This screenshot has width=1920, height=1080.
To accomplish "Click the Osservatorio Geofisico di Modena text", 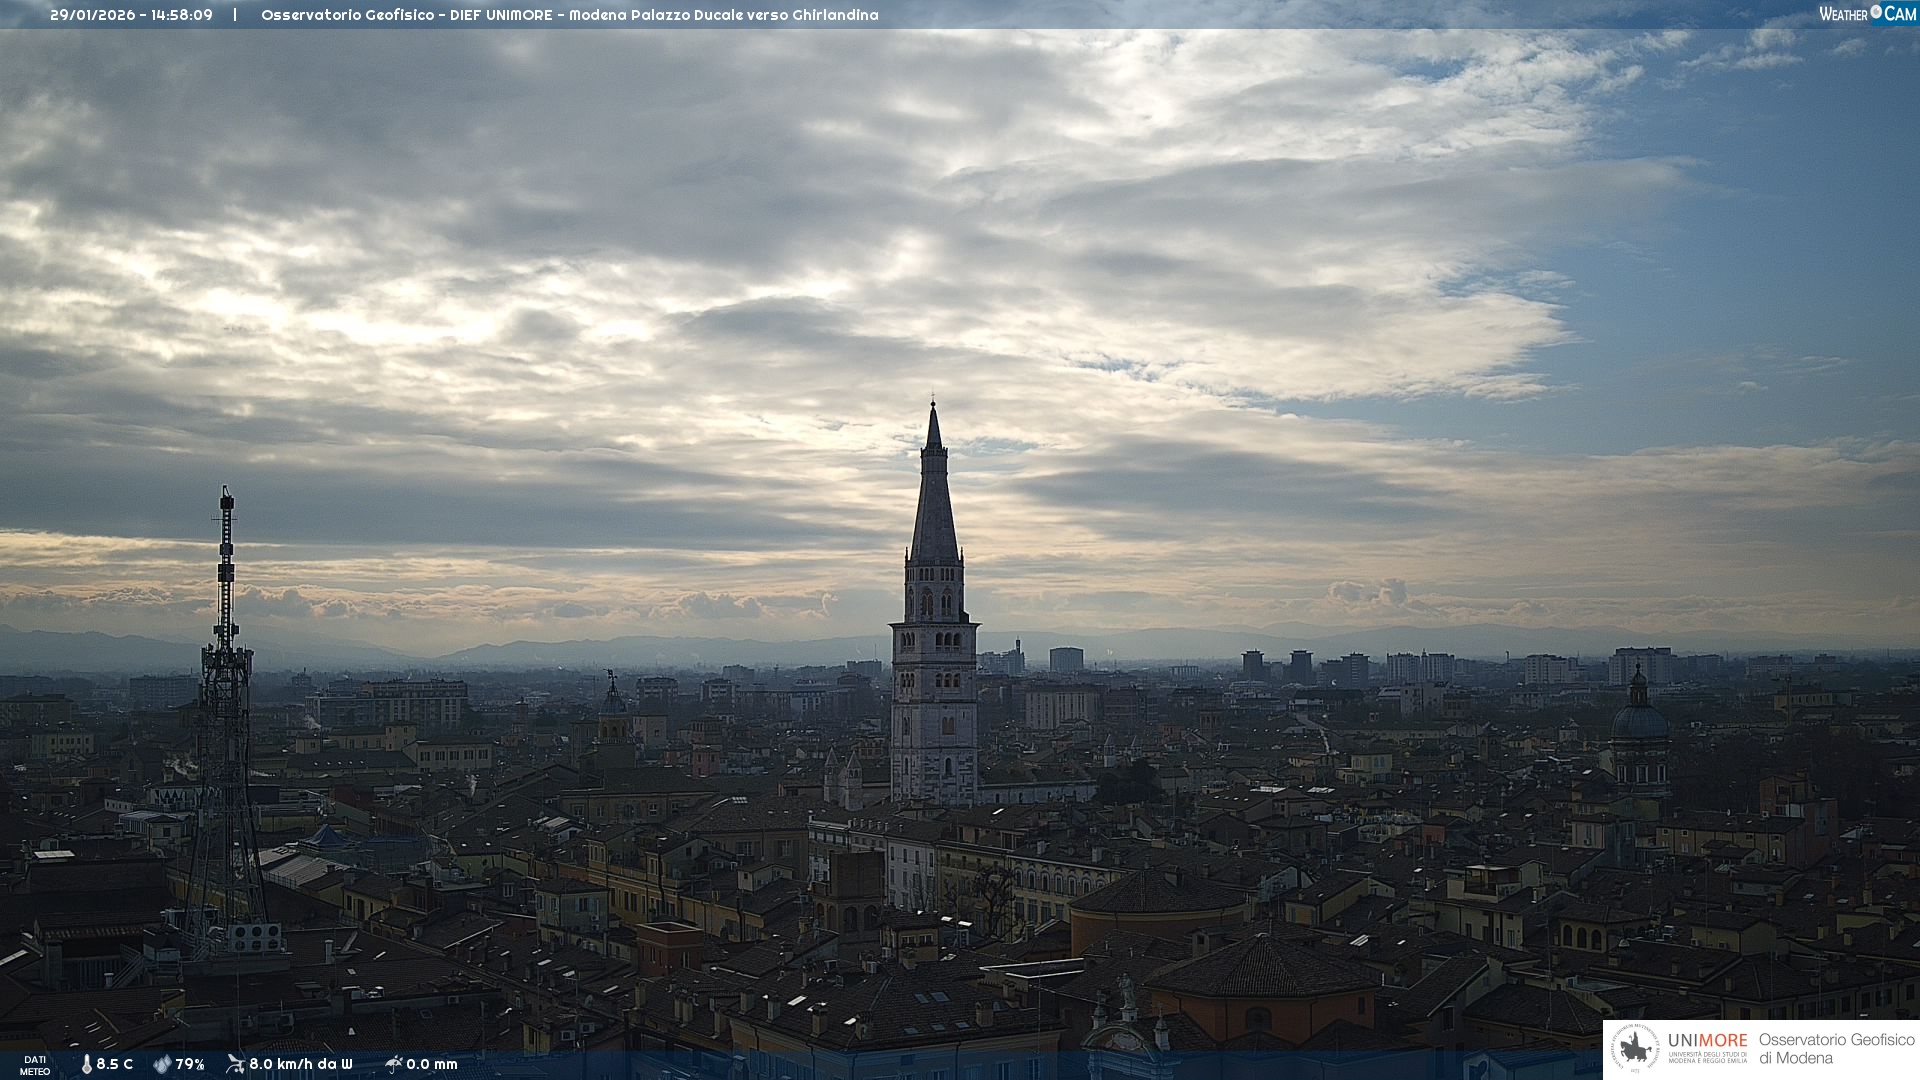I will (1836, 1049).
